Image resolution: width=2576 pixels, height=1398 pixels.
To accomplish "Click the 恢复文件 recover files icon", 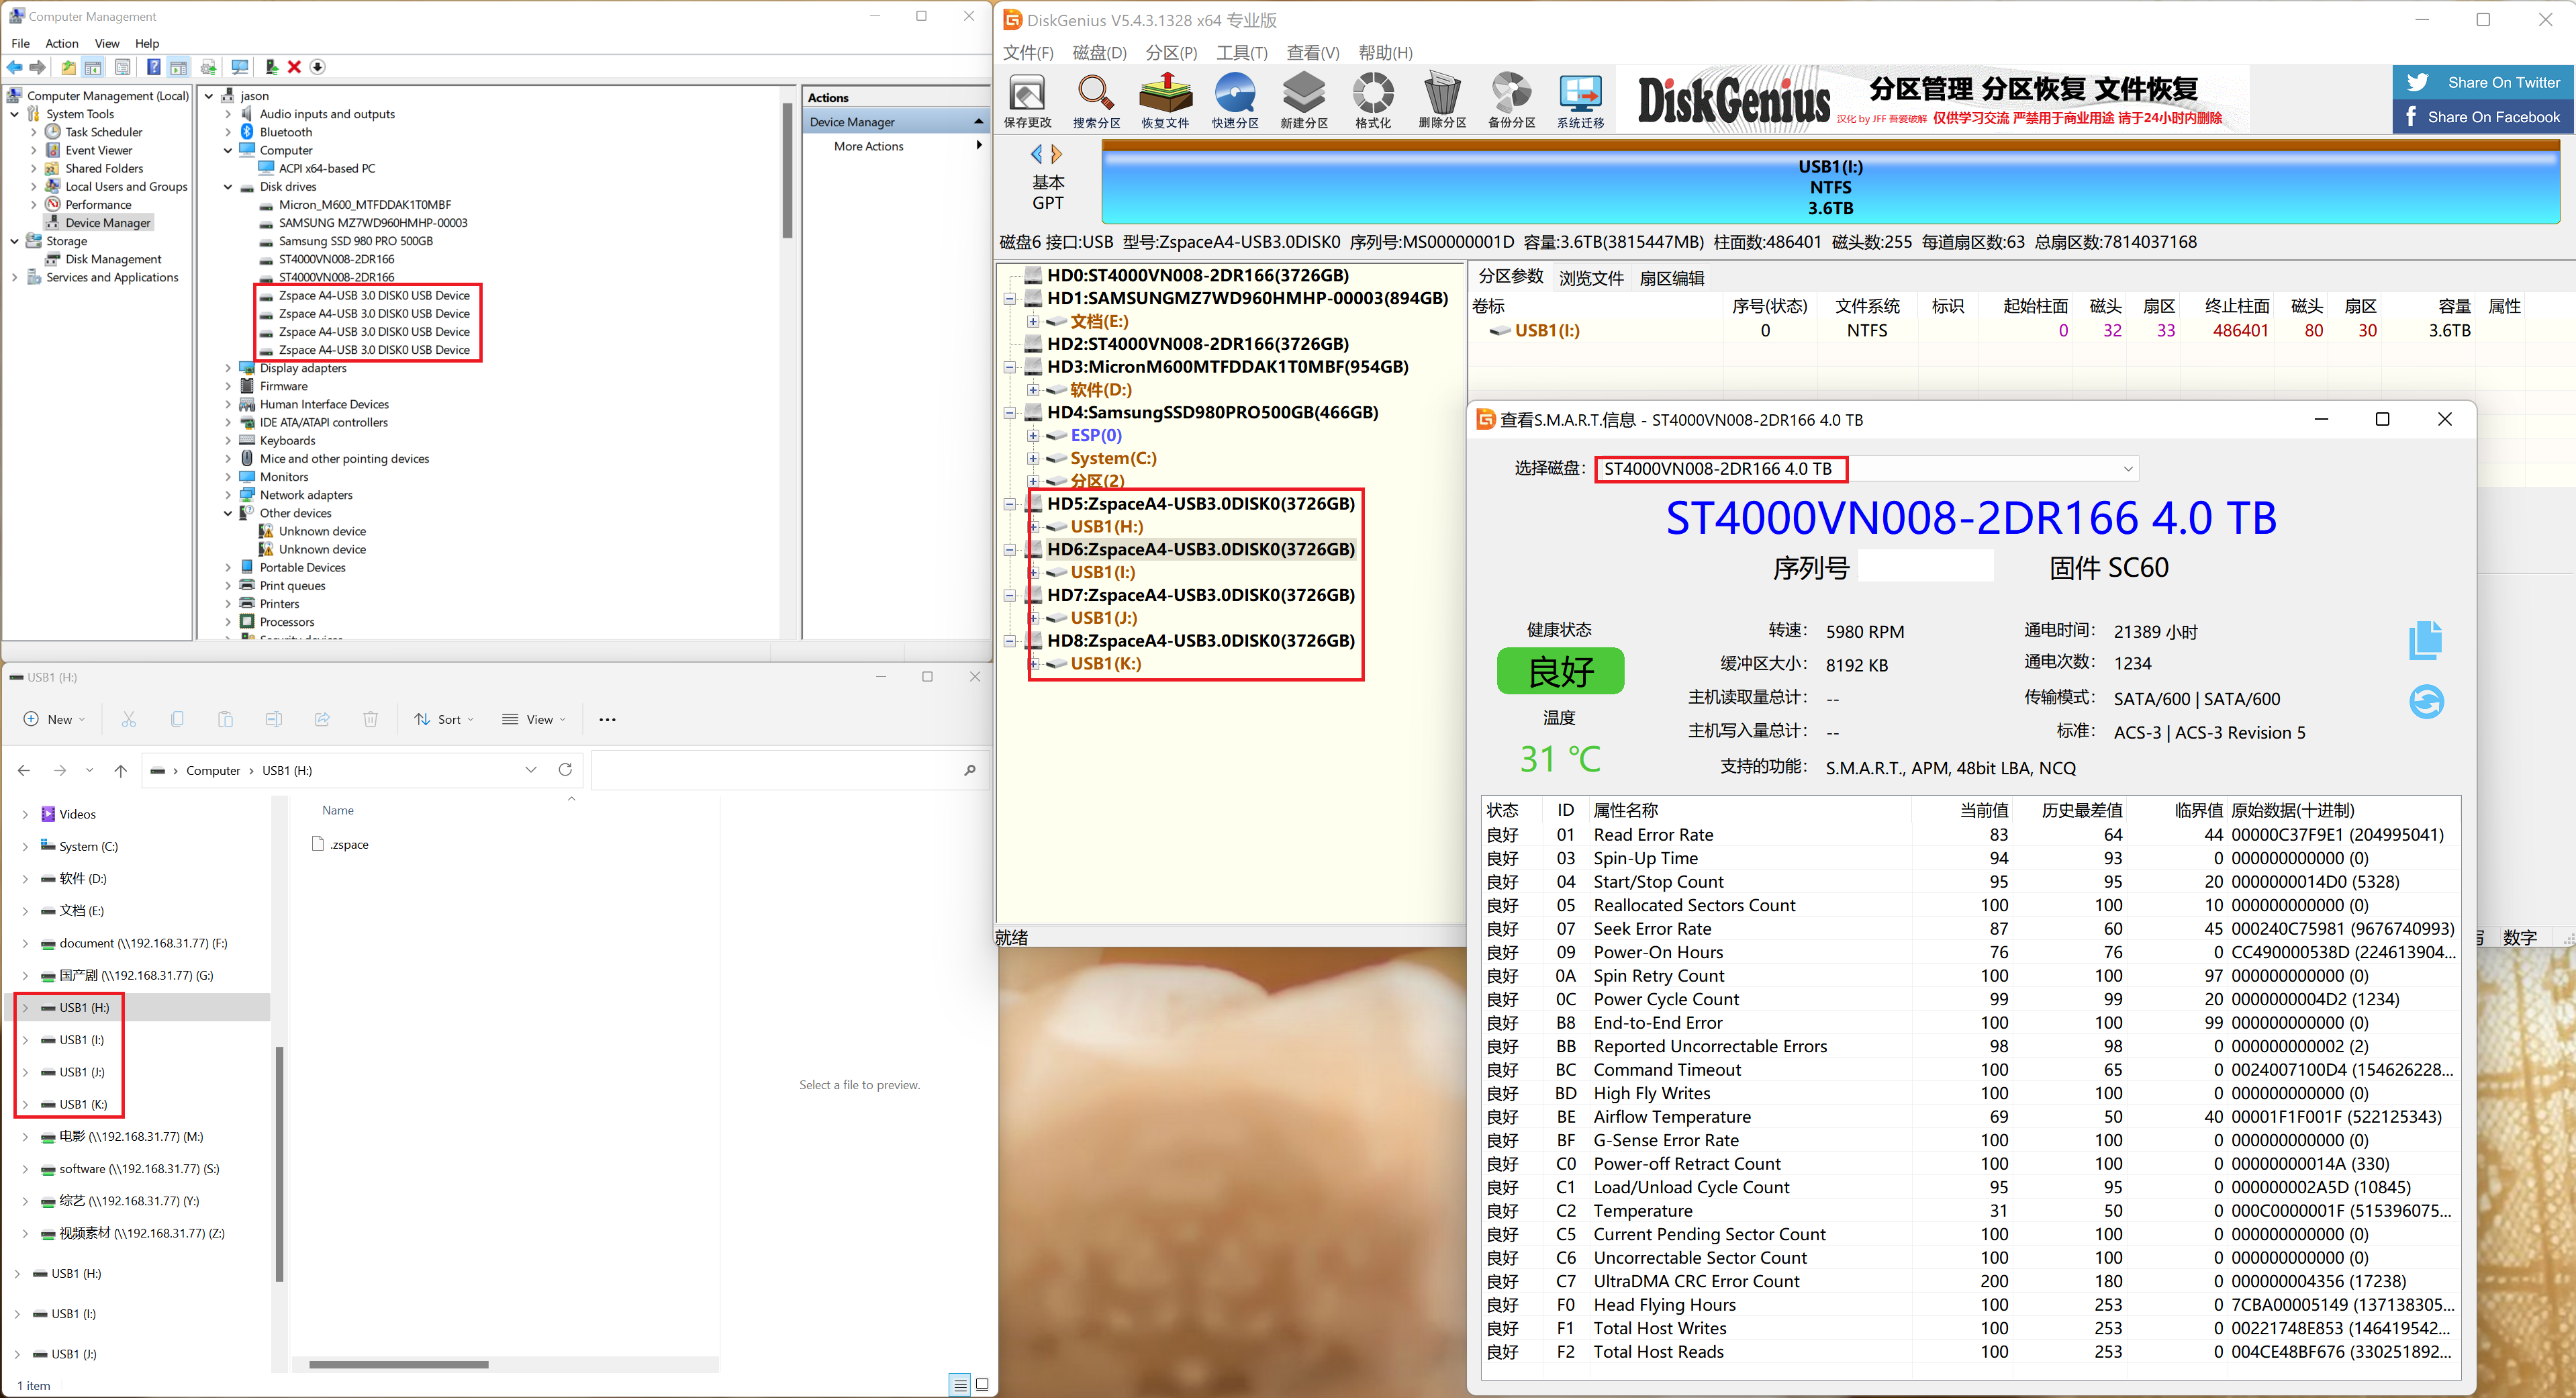I will pos(1165,101).
